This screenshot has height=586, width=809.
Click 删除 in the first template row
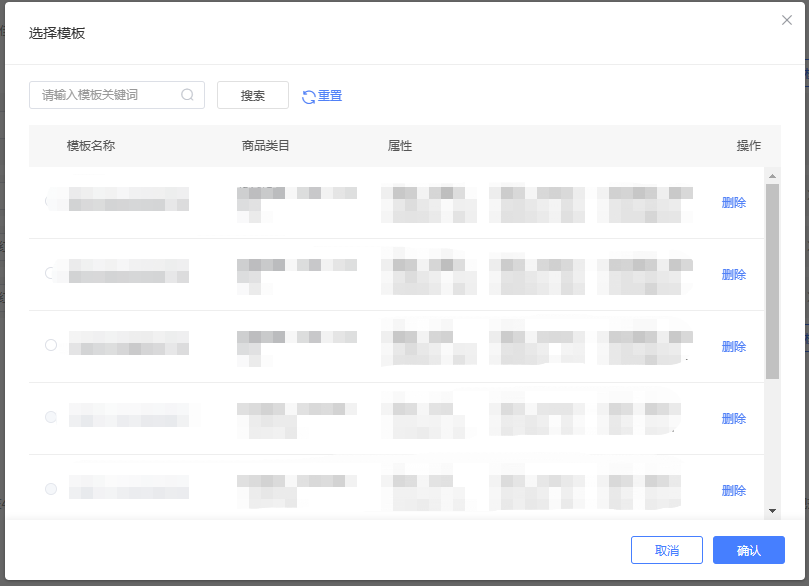coord(733,203)
